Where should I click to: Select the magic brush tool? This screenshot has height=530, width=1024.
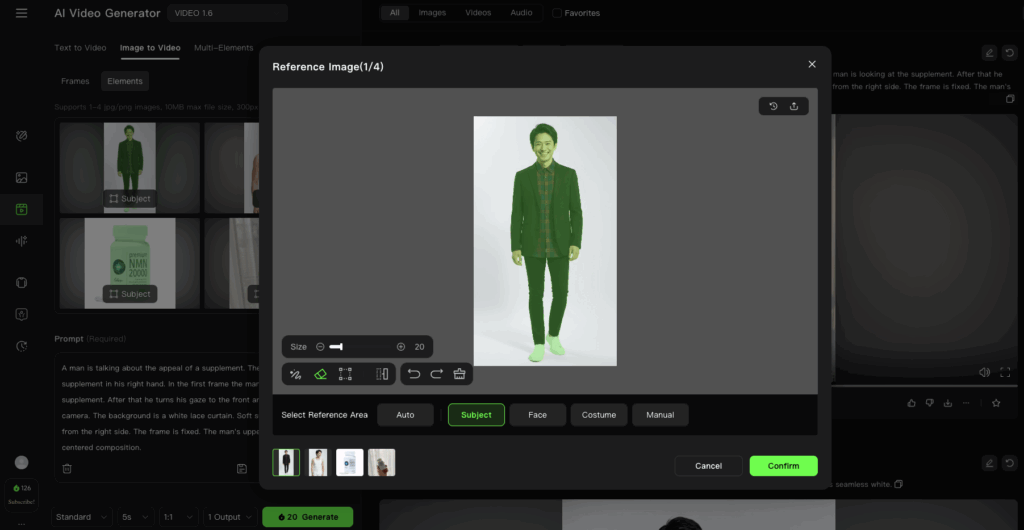tap(295, 374)
